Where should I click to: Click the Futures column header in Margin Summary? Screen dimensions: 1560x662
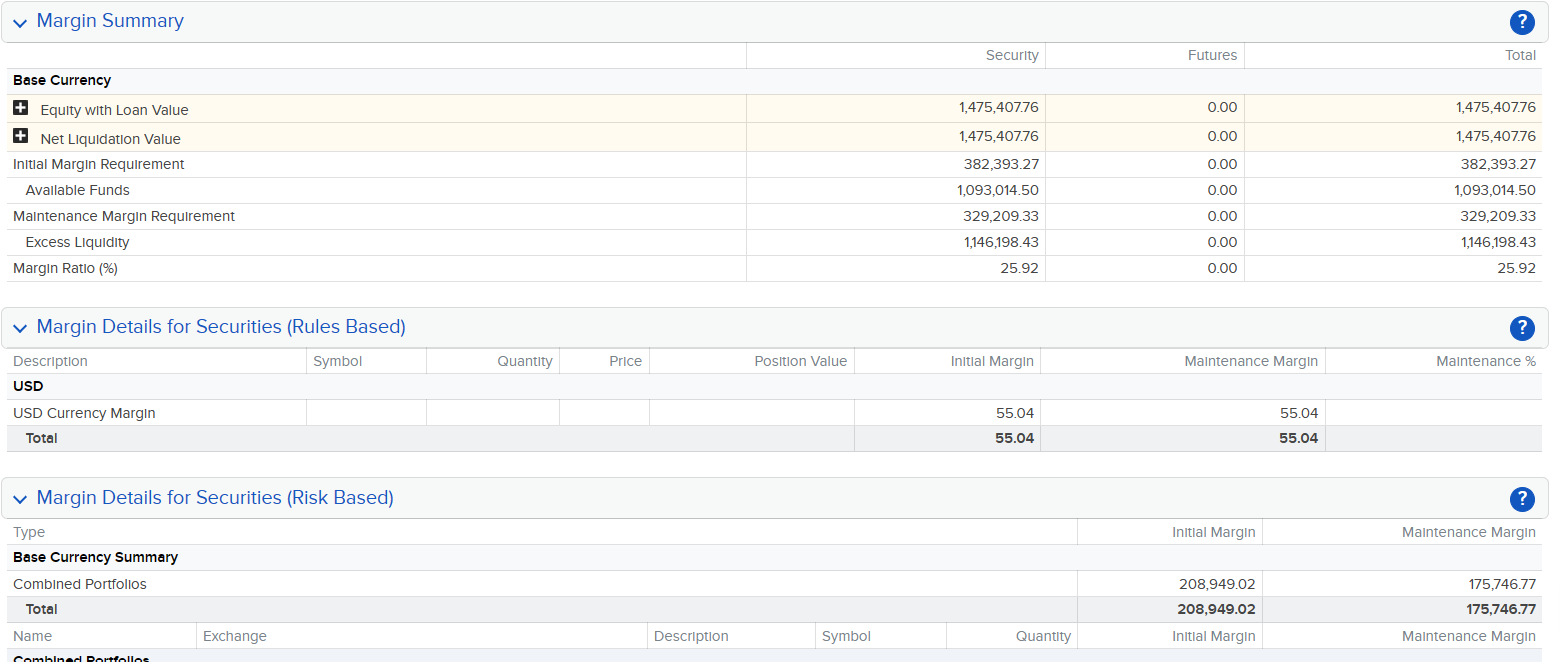click(1212, 55)
